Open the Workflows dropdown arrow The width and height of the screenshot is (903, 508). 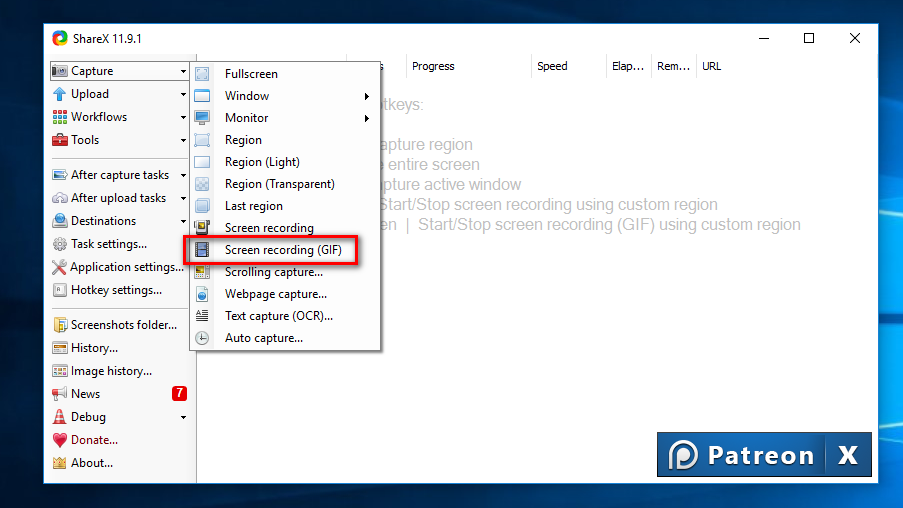(183, 117)
